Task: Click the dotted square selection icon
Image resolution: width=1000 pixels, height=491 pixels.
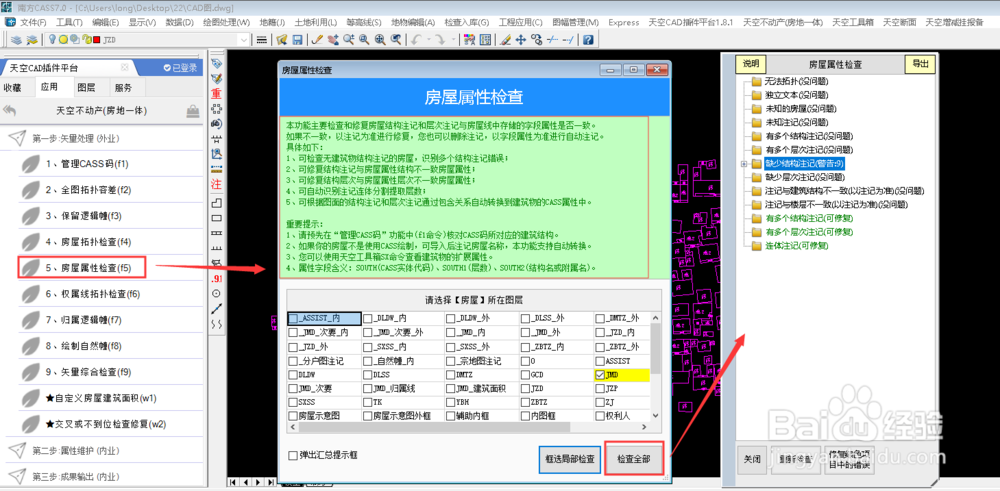Action: [217, 108]
